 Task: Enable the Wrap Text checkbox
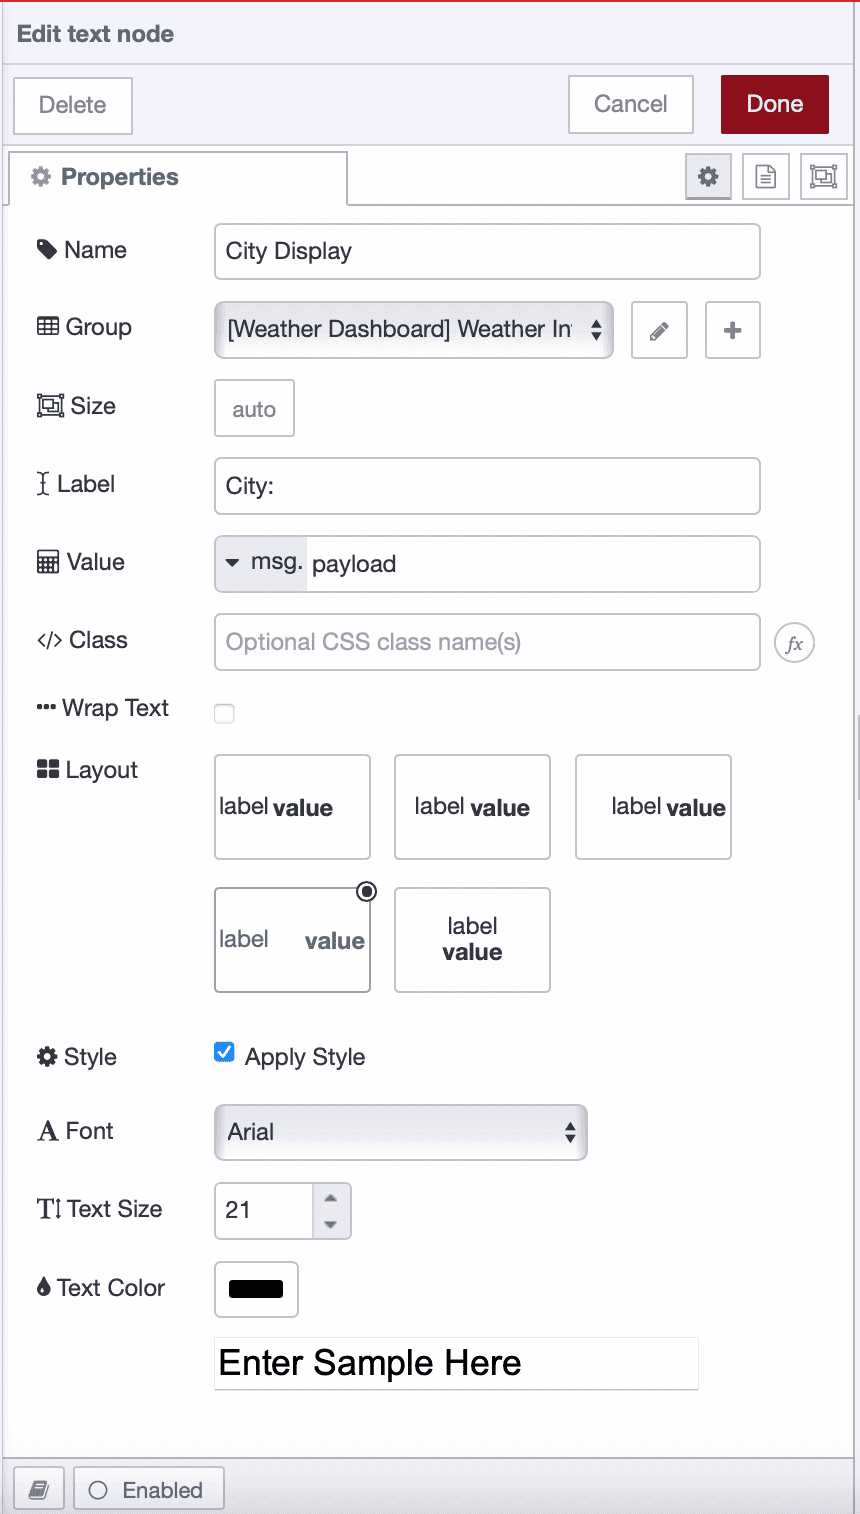224,713
